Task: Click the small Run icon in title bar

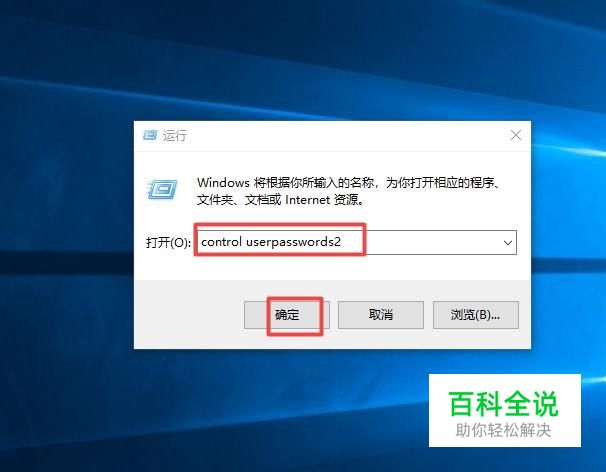Action: [150, 135]
